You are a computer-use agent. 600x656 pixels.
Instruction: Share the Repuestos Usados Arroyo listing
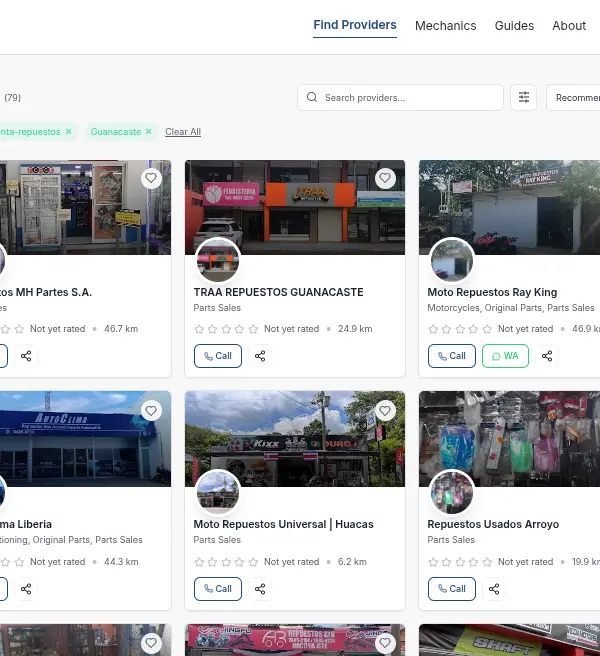pos(494,589)
